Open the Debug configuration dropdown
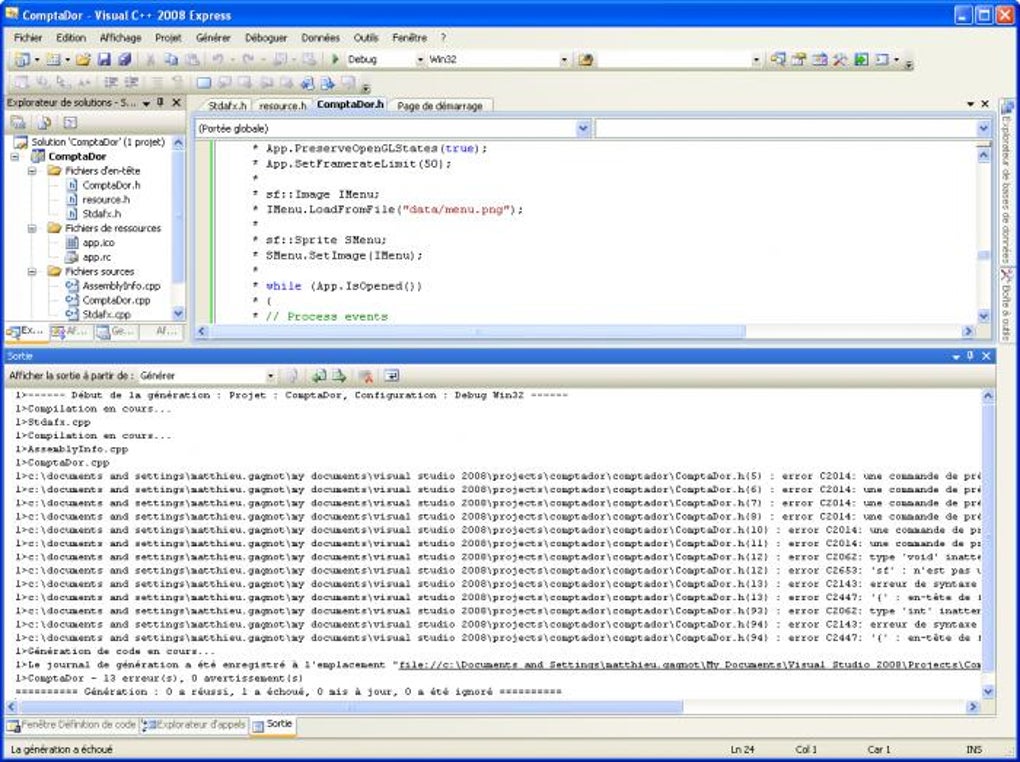This screenshot has width=1020, height=762. coord(420,60)
